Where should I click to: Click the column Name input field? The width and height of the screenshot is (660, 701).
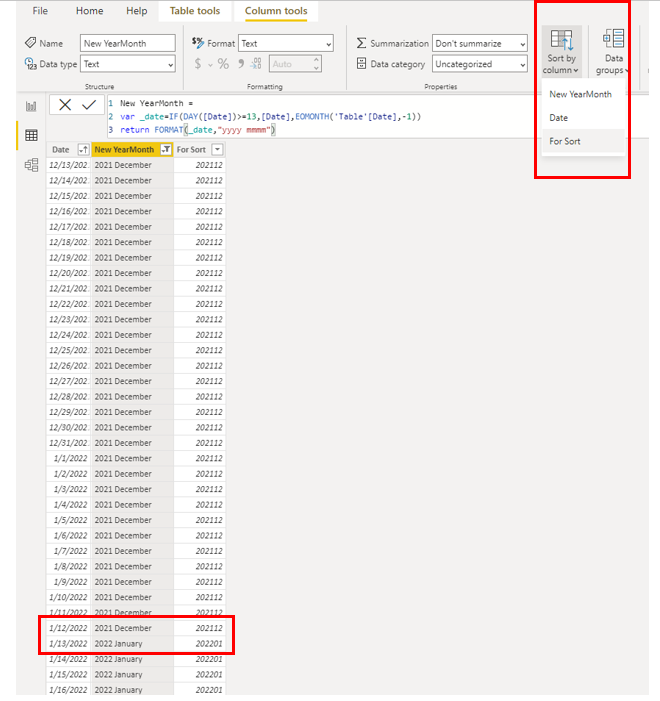coord(128,43)
